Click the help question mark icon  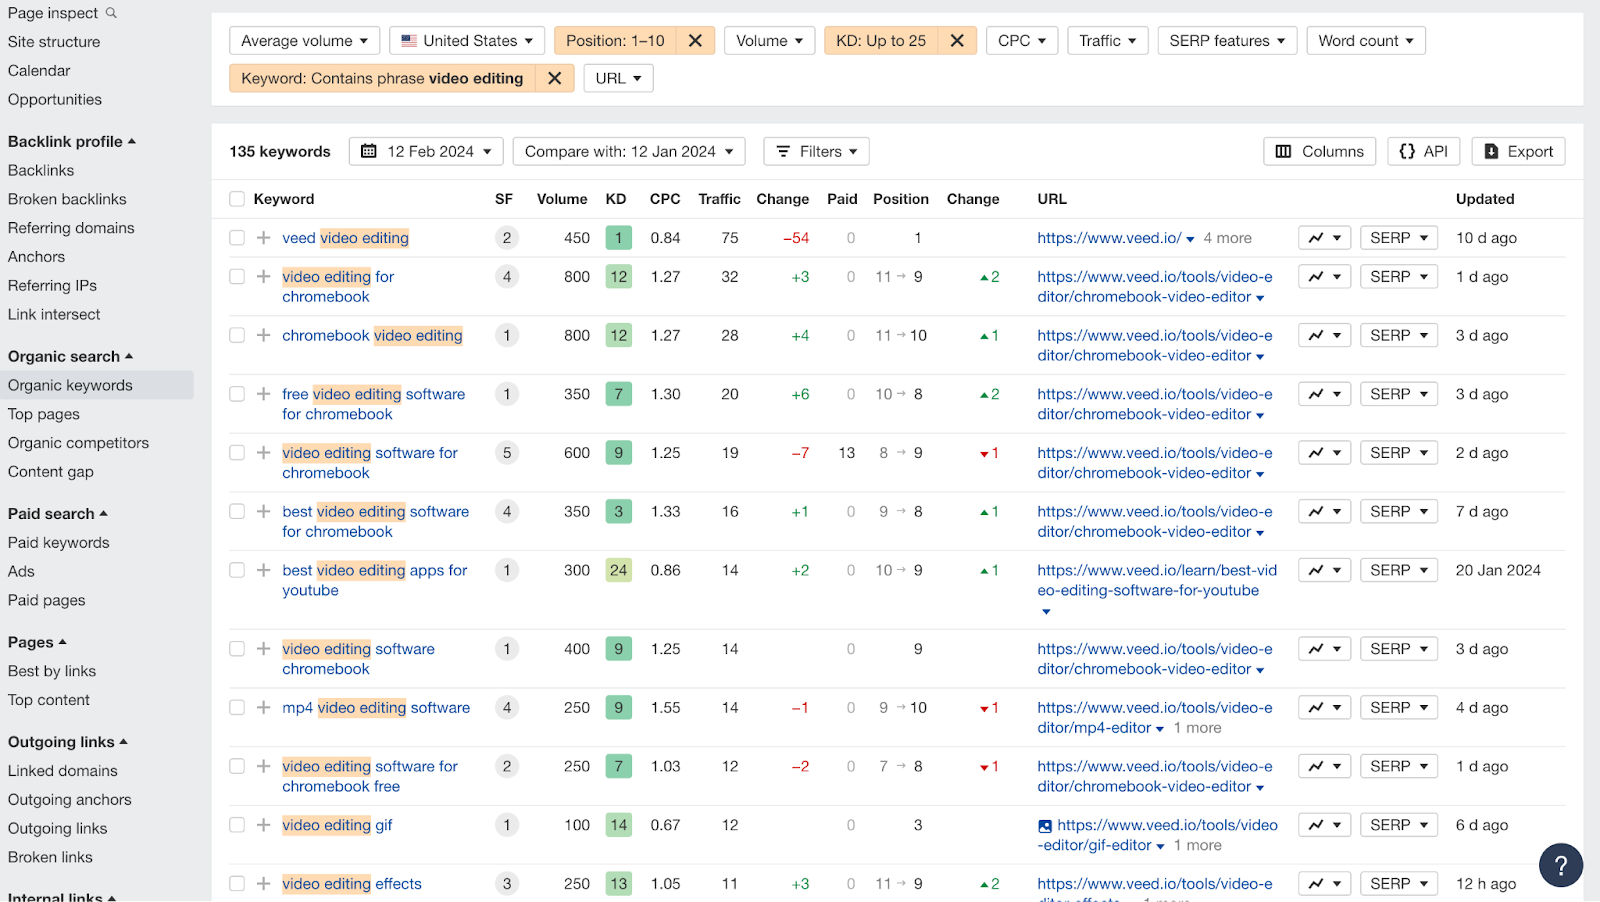tap(1560, 865)
